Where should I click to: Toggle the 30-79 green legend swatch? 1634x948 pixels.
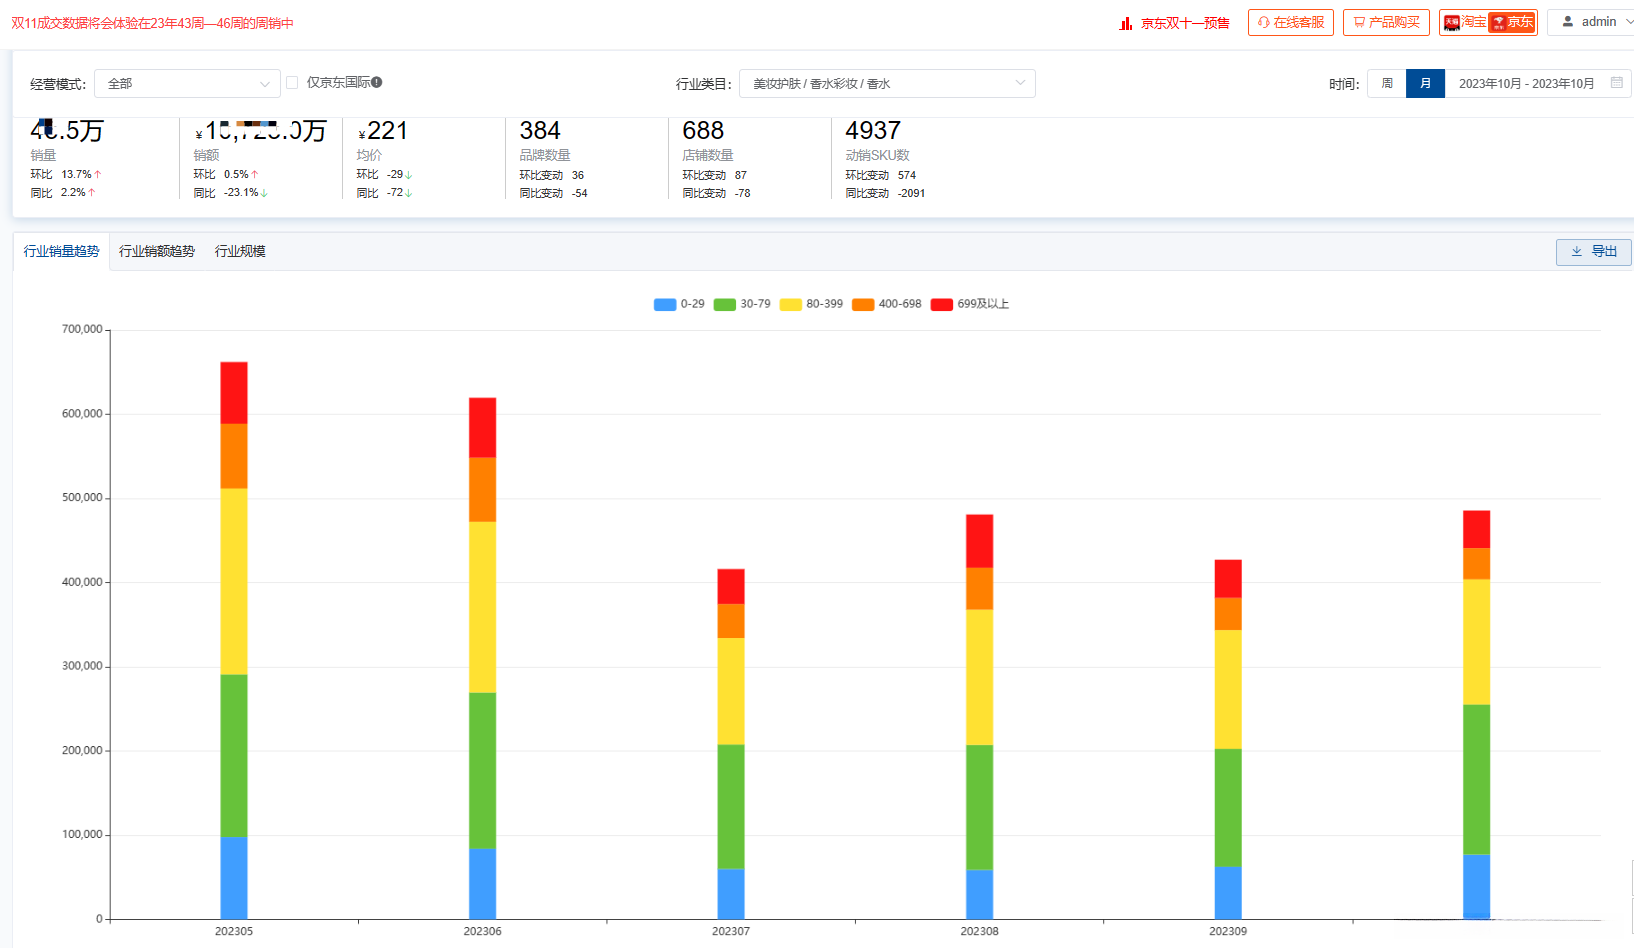click(x=725, y=305)
